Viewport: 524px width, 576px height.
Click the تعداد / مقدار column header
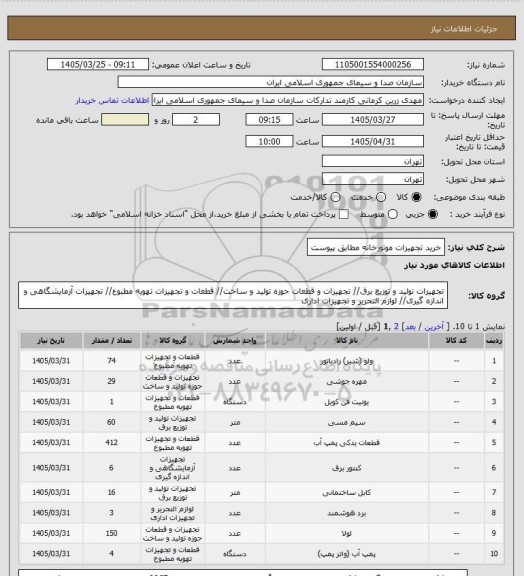pyautogui.click(x=112, y=341)
